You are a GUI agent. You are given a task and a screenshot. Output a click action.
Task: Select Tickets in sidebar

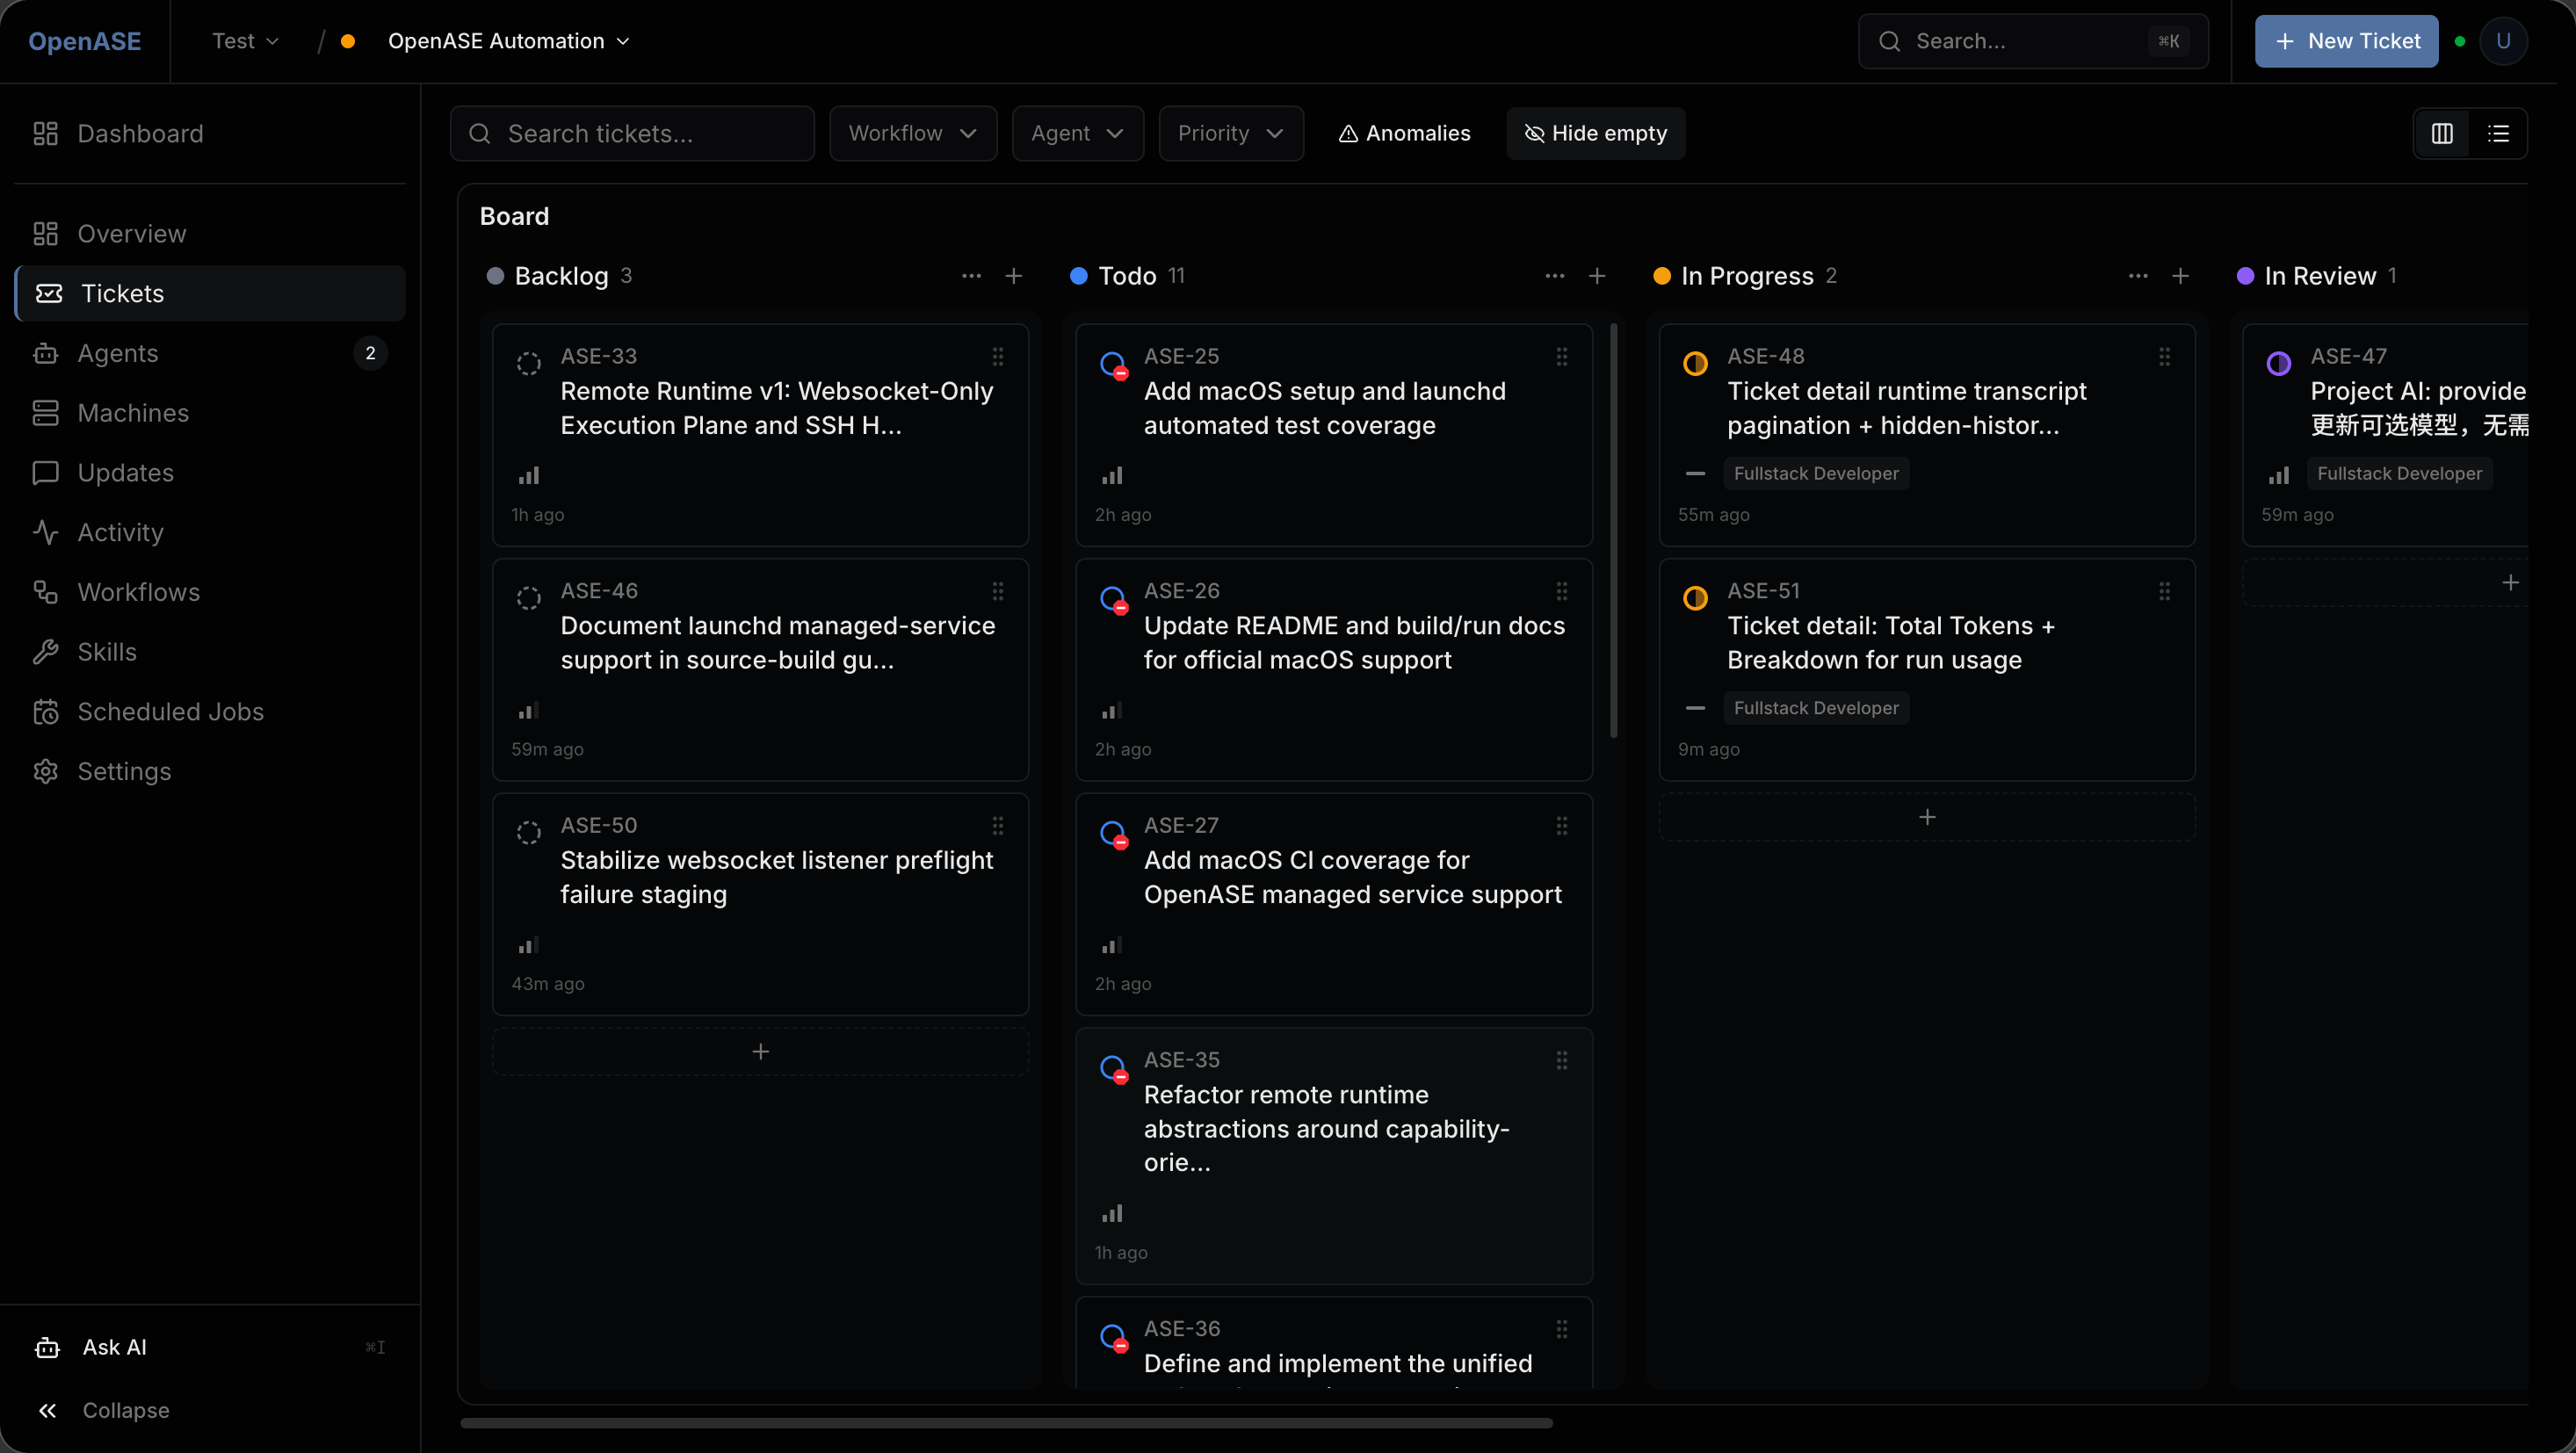pyautogui.click(x=211, y=293)
